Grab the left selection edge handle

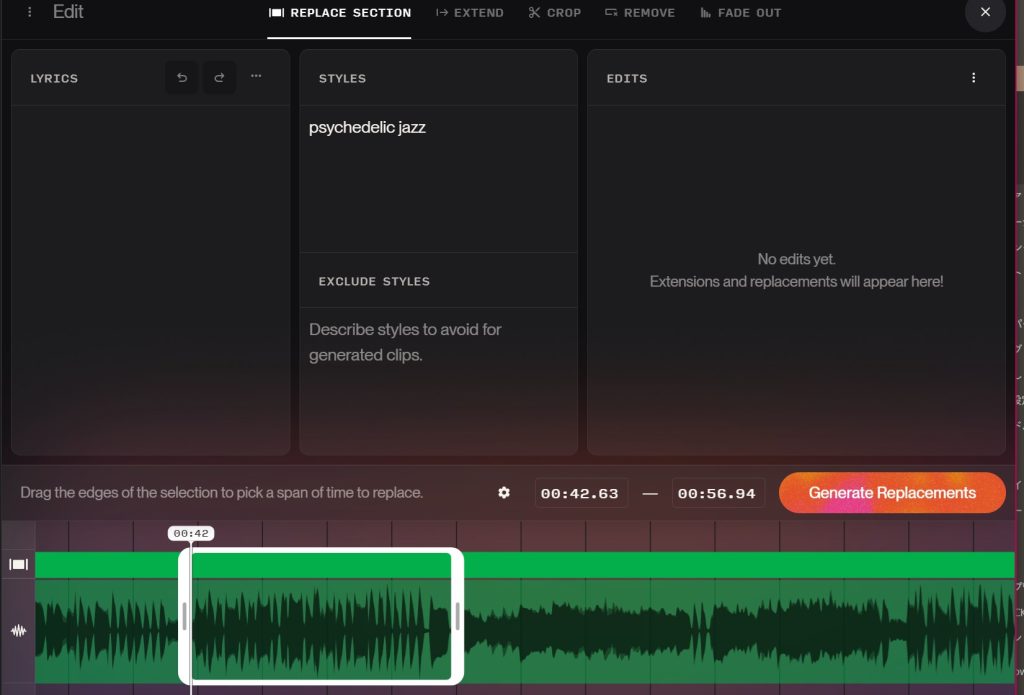[x=185, y=617]
